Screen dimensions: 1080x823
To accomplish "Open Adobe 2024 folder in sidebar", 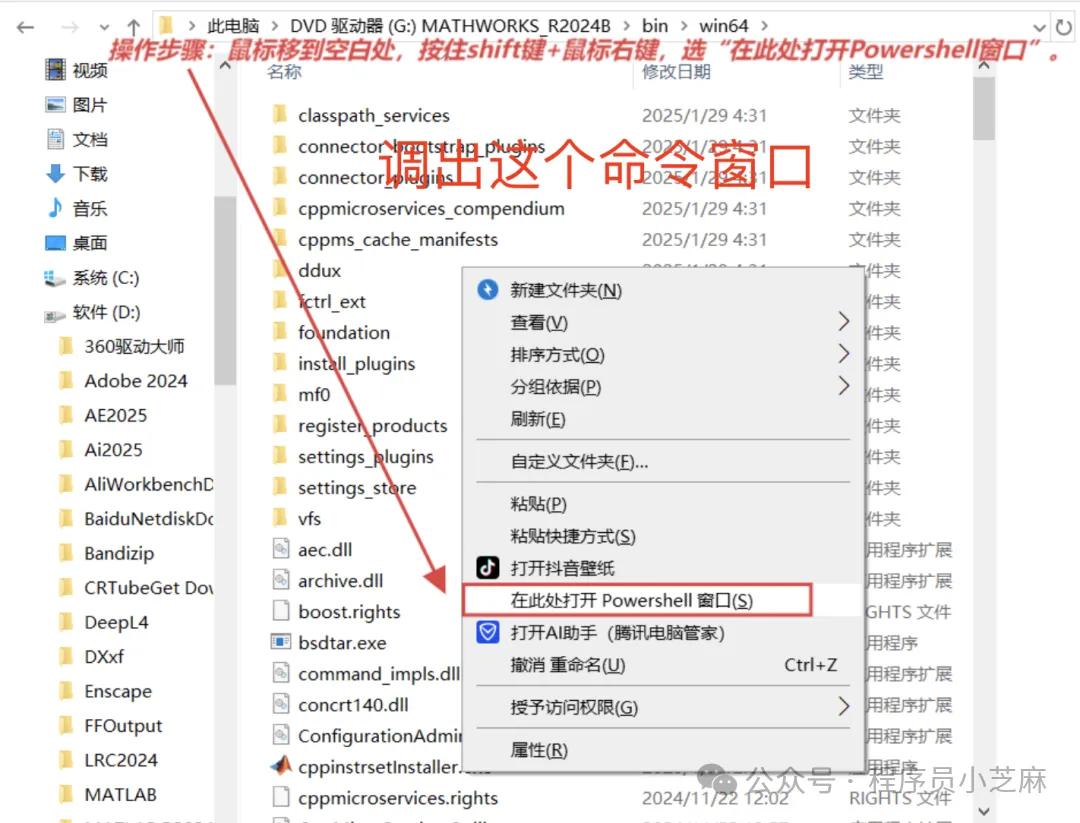I will (x=123, y=381).
